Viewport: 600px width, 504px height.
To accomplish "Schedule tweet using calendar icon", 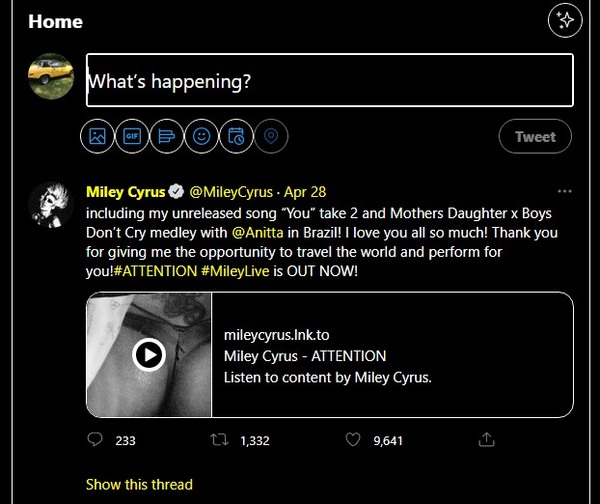I will tap(236, 137).
